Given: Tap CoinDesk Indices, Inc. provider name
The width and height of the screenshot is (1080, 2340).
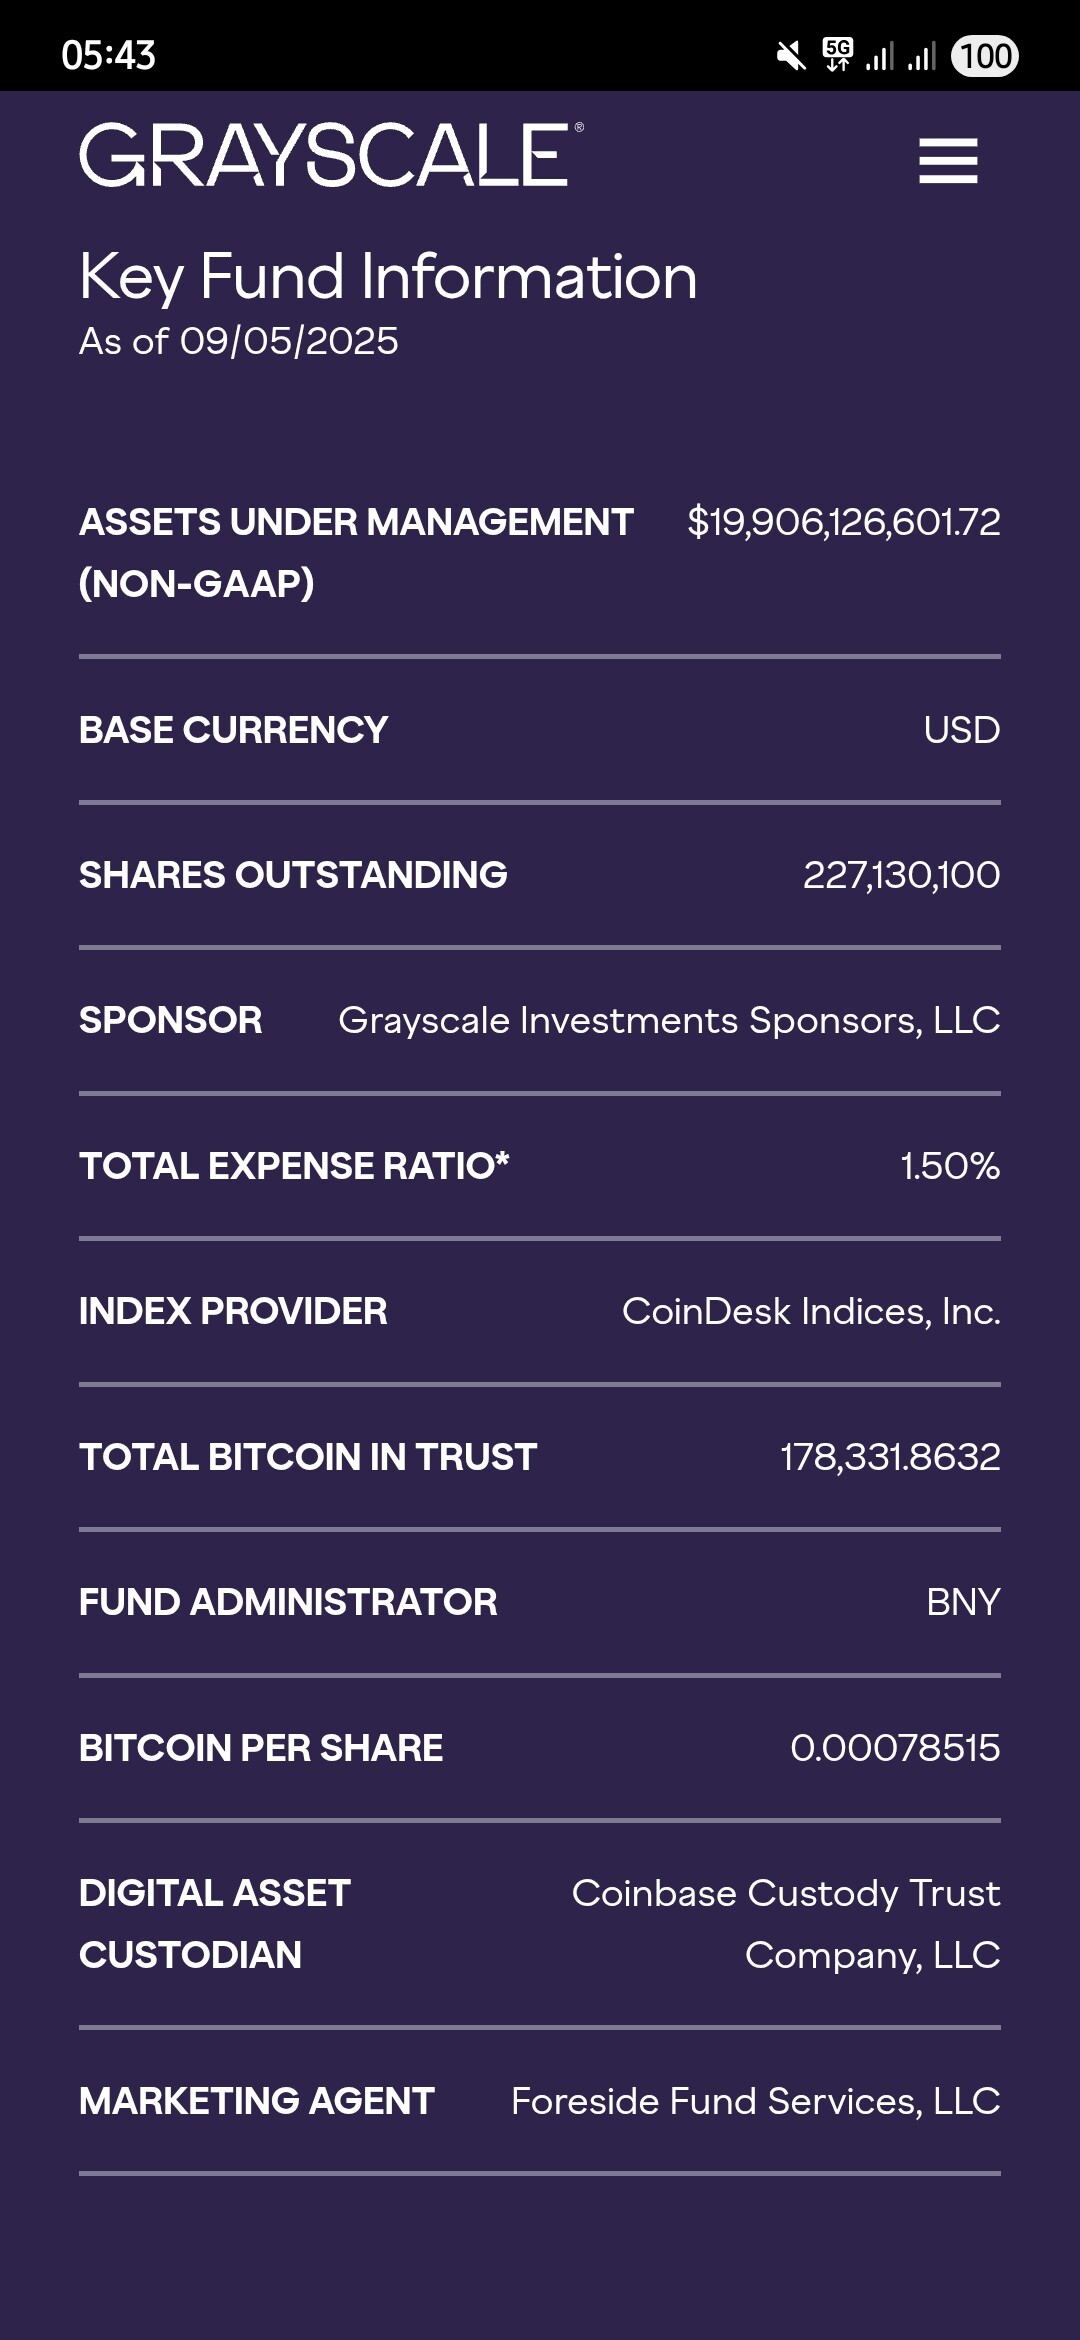Looking at the screenshot, I should tap(811, 1311).
